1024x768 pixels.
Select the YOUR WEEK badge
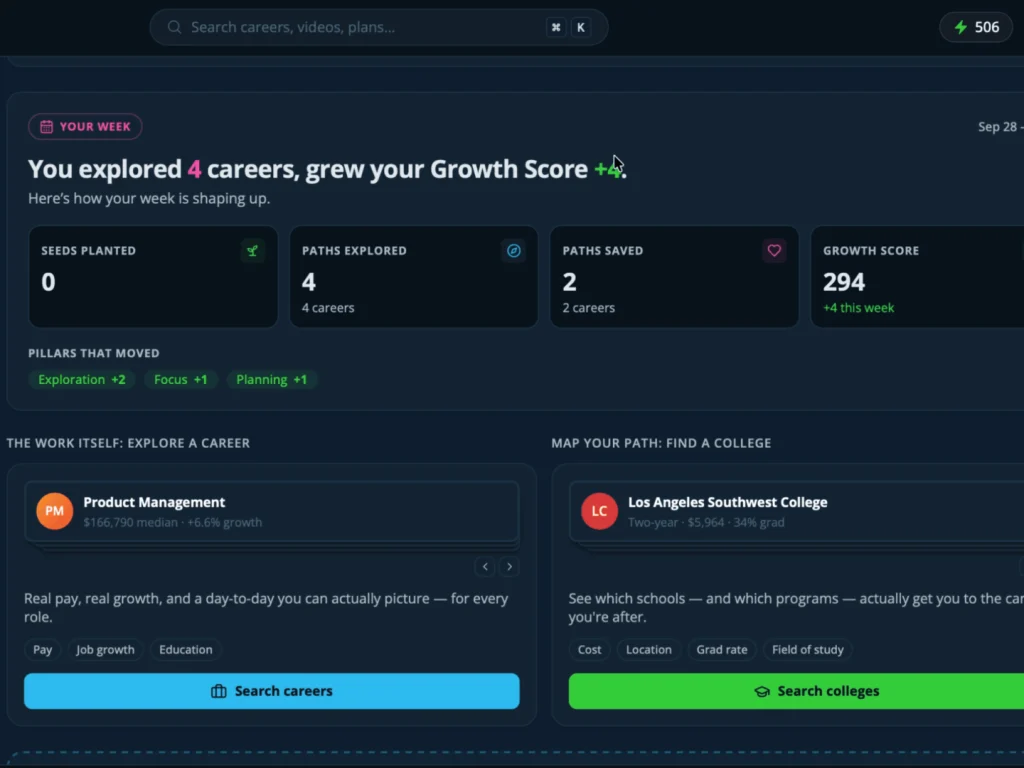[85, 127]
